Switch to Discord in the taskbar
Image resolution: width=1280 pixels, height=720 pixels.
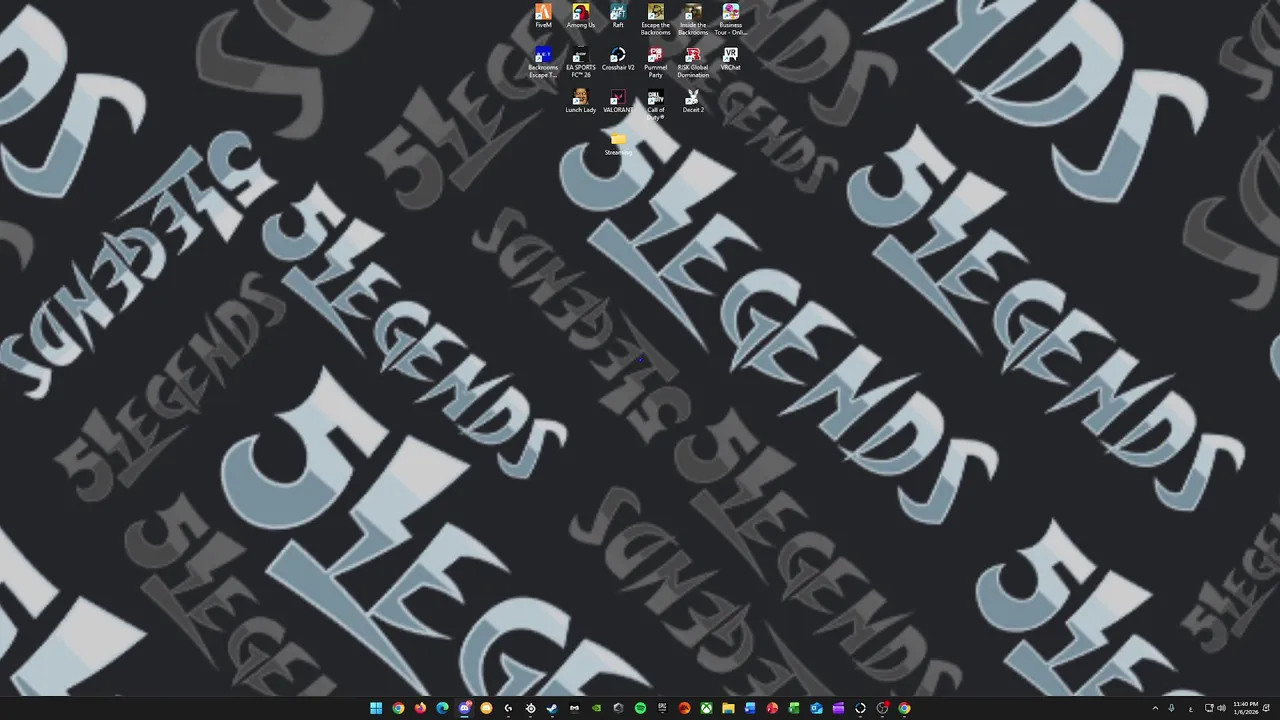(x=464, y=708)
